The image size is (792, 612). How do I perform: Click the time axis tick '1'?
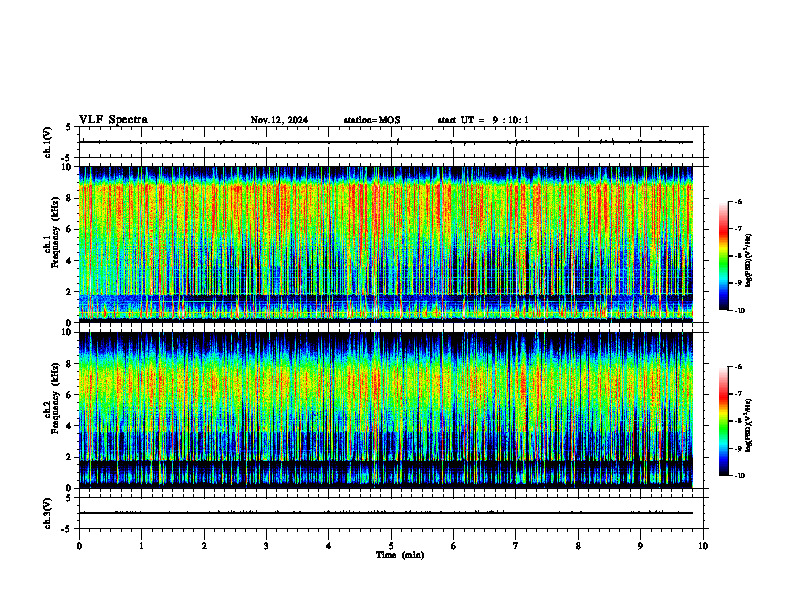[141, 546]
